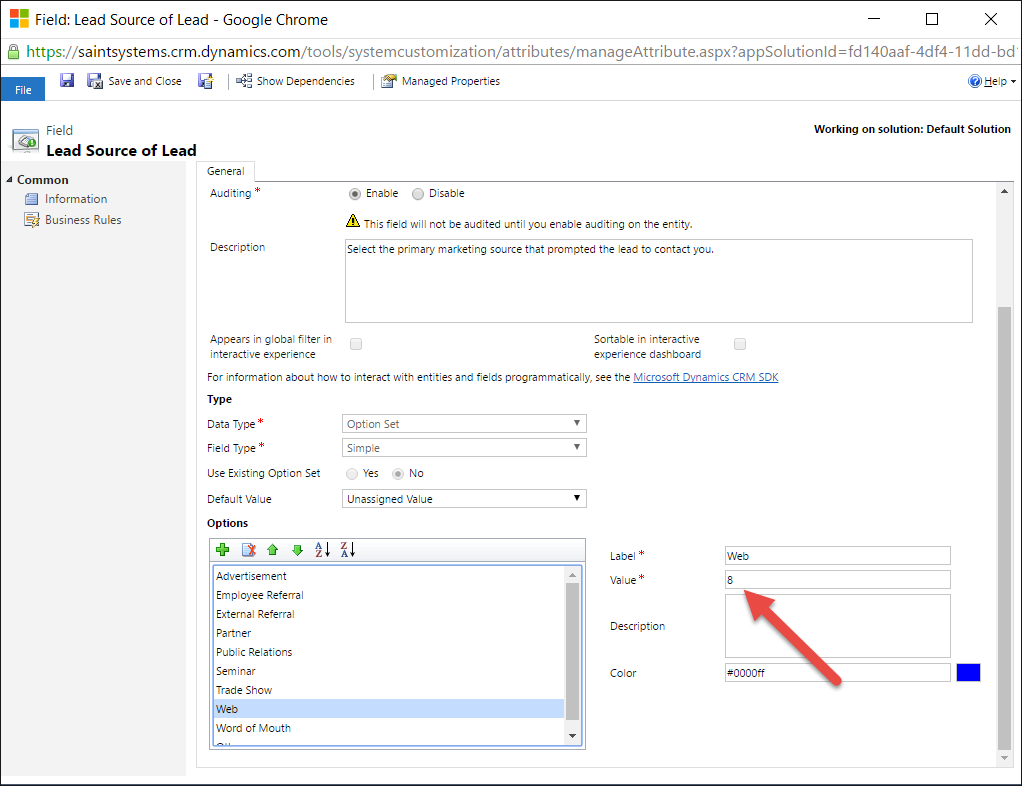Add a new option with green plus icon
1022x786 pixels.
coord(223,550)
